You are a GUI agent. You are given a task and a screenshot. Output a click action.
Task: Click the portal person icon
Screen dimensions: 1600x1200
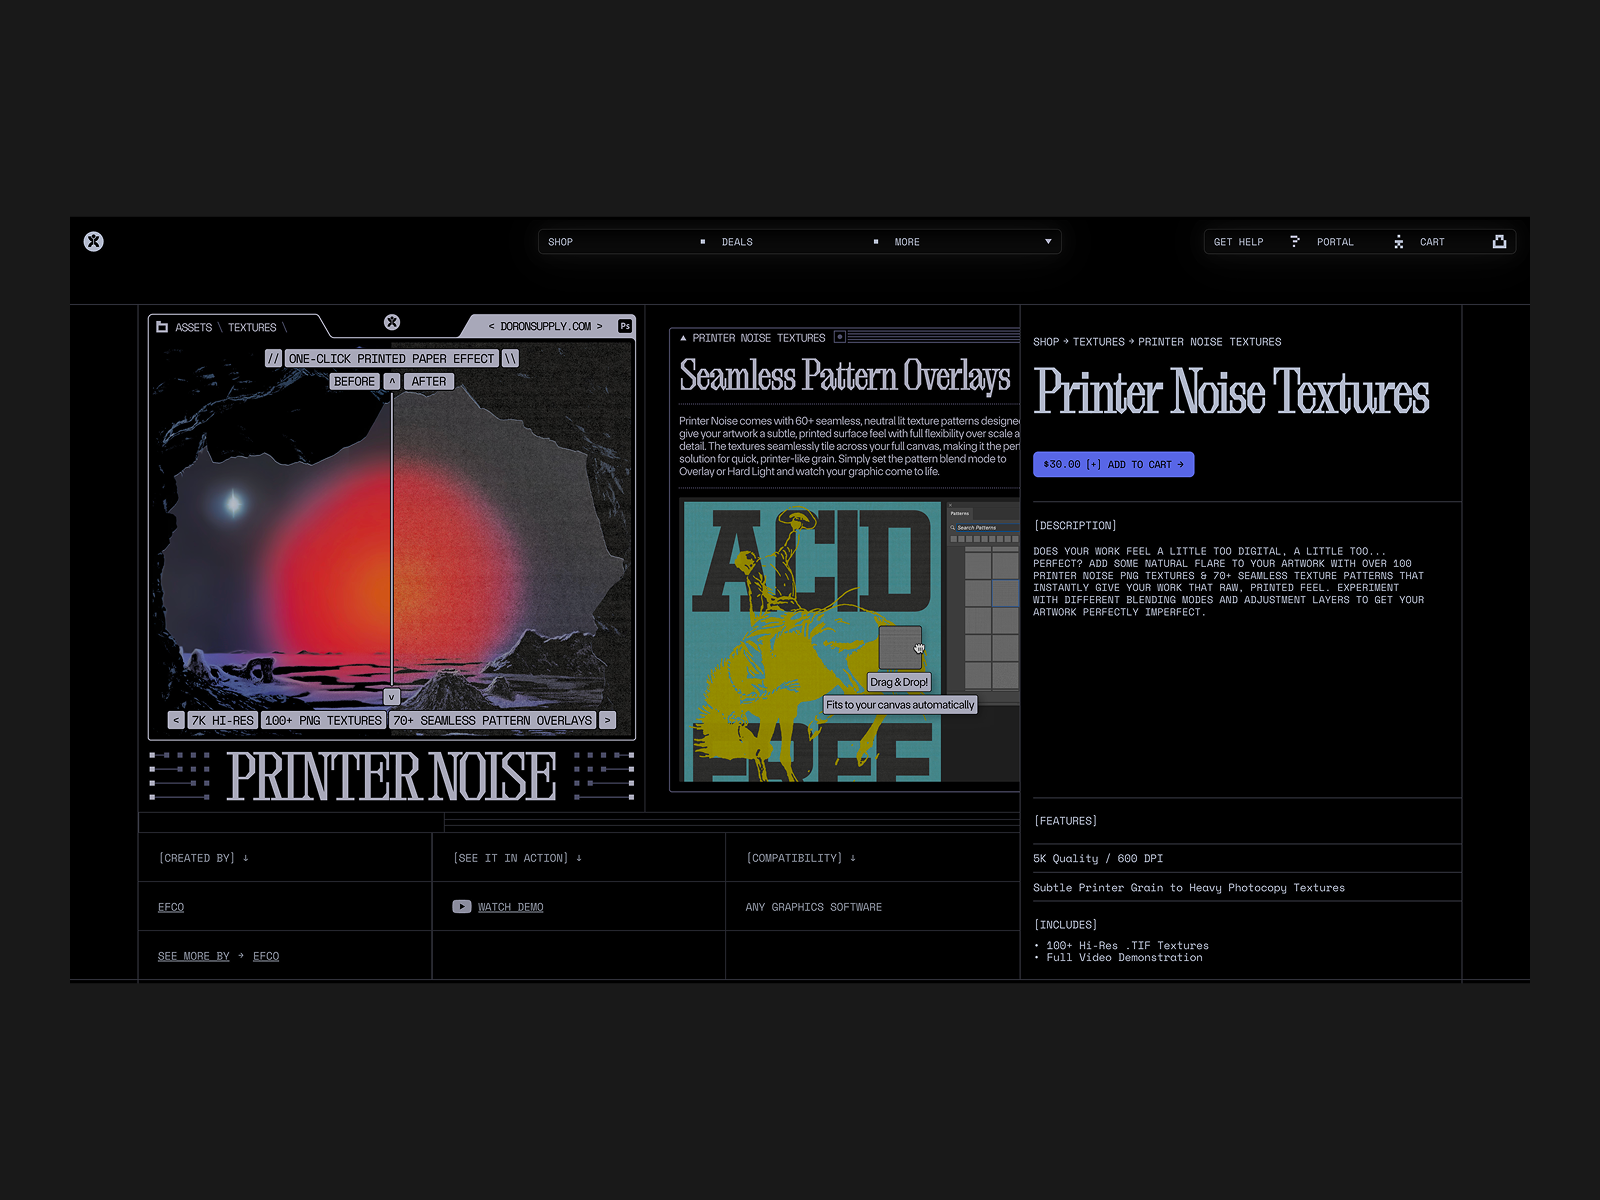1399,242
